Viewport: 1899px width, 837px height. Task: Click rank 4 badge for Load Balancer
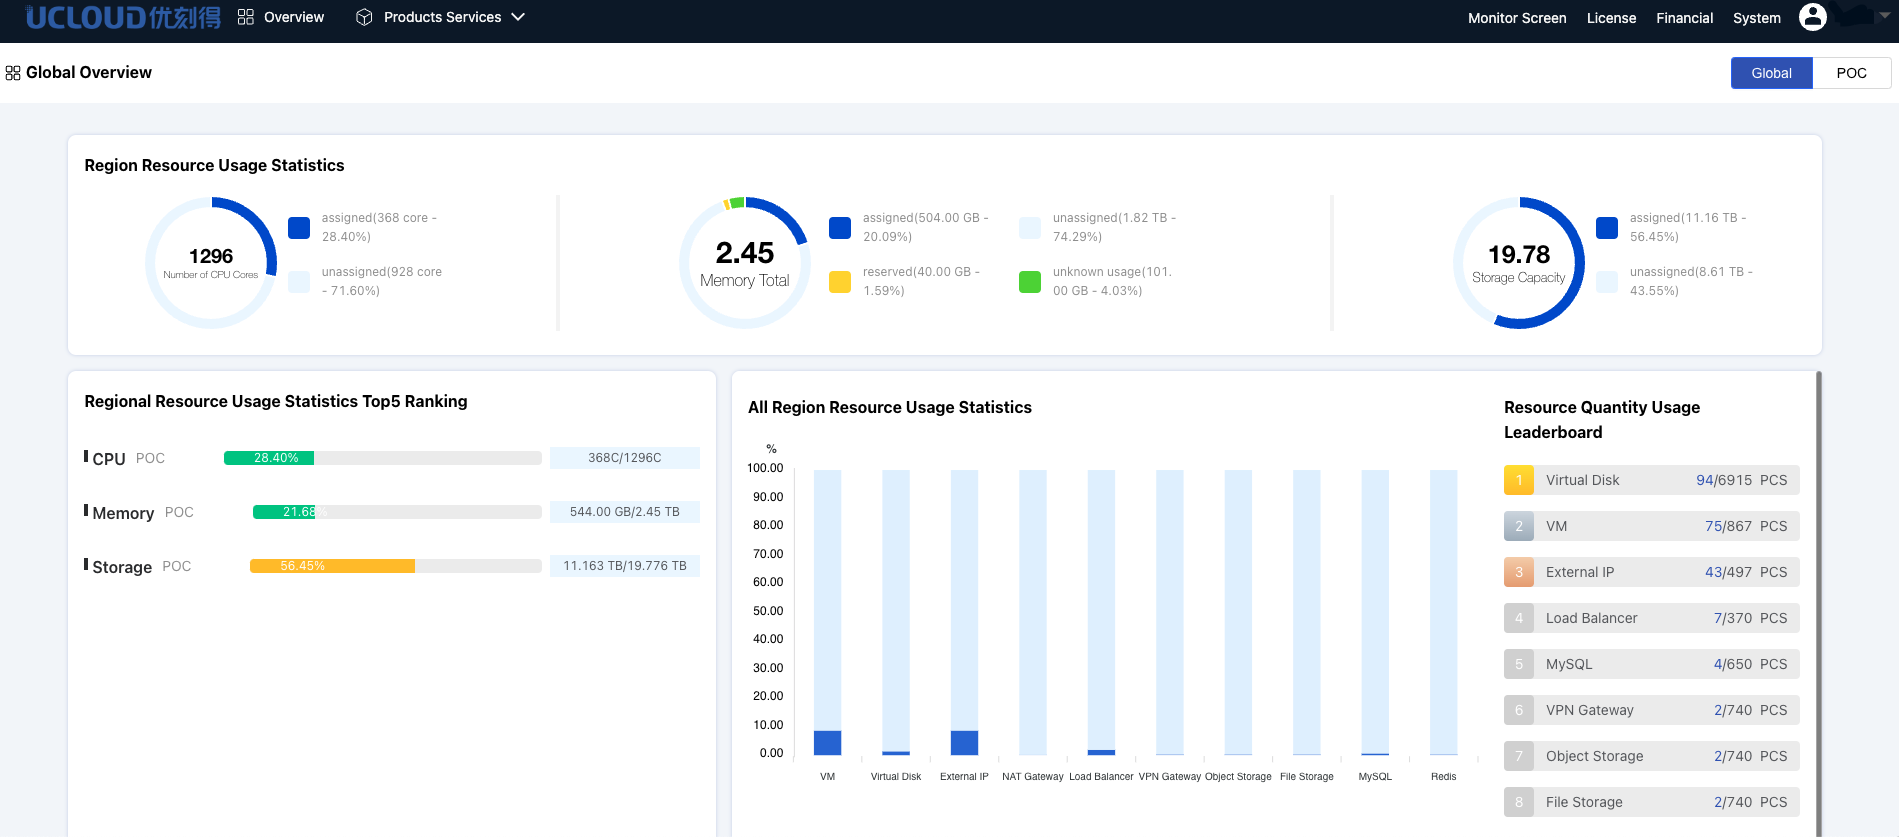click(x=1519, y=618)
